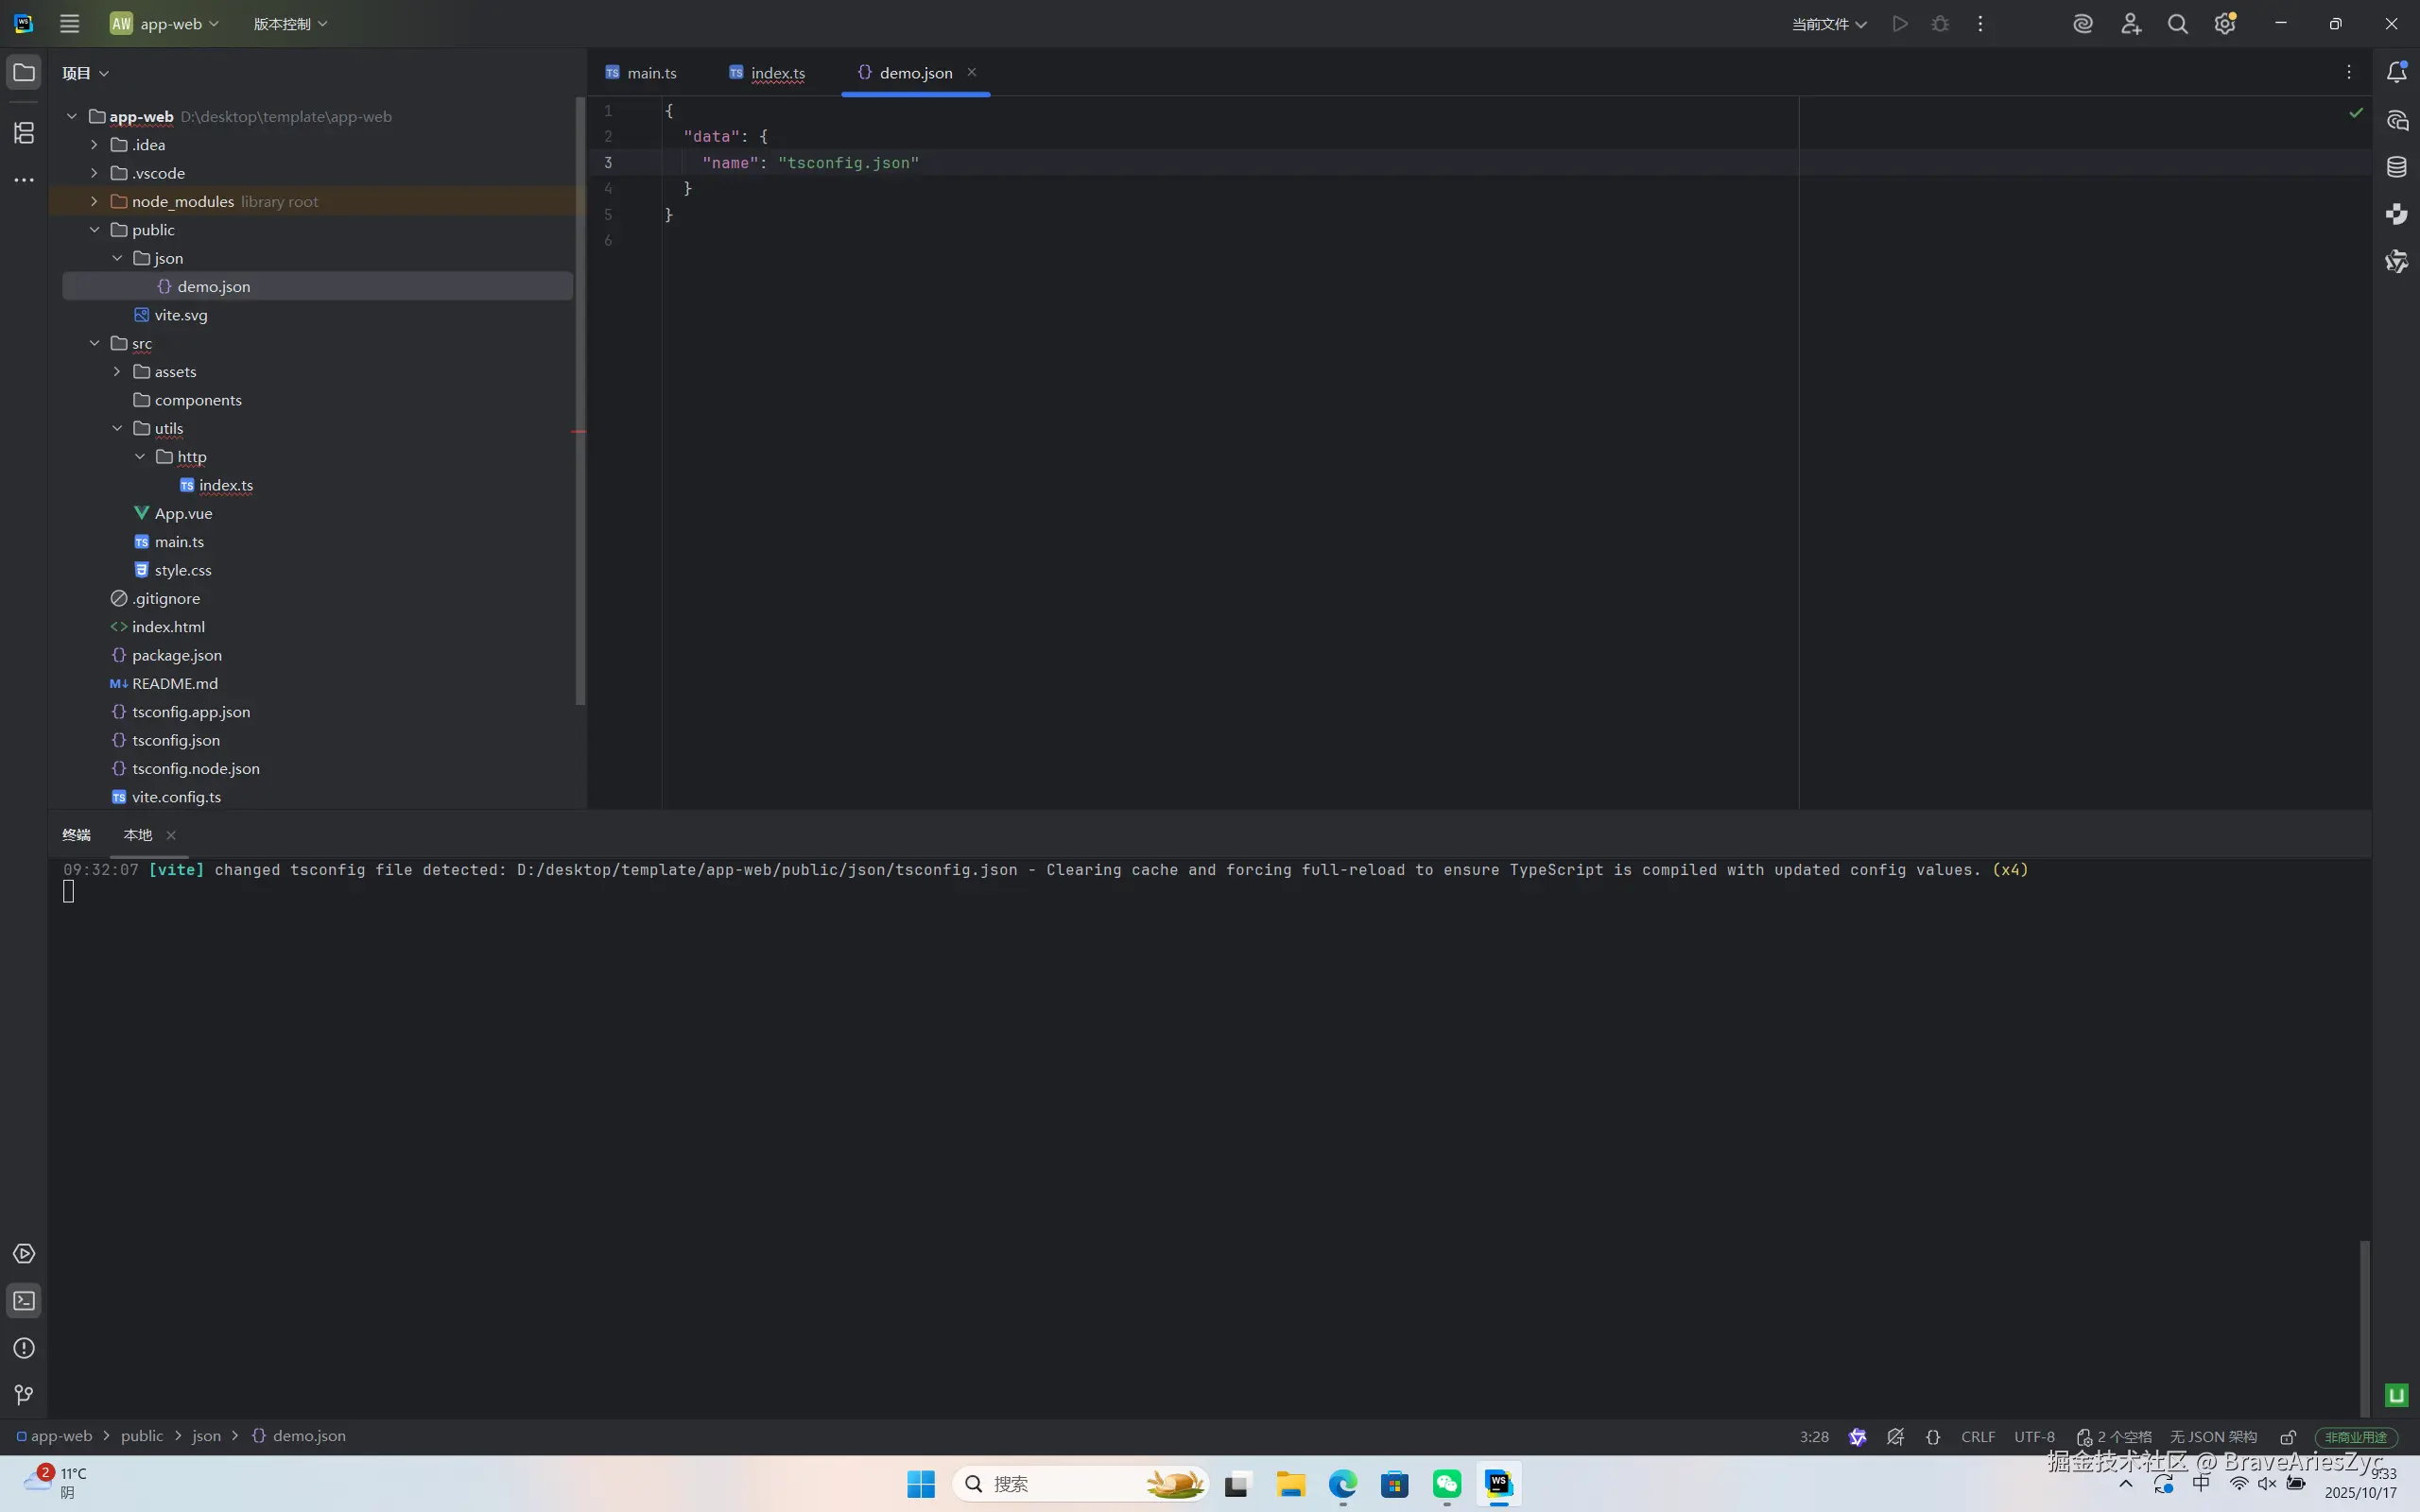Toggle file read-only lock in status bar
This screenshot has width=2420, height=1512.
click(x=2288, y=1437)
